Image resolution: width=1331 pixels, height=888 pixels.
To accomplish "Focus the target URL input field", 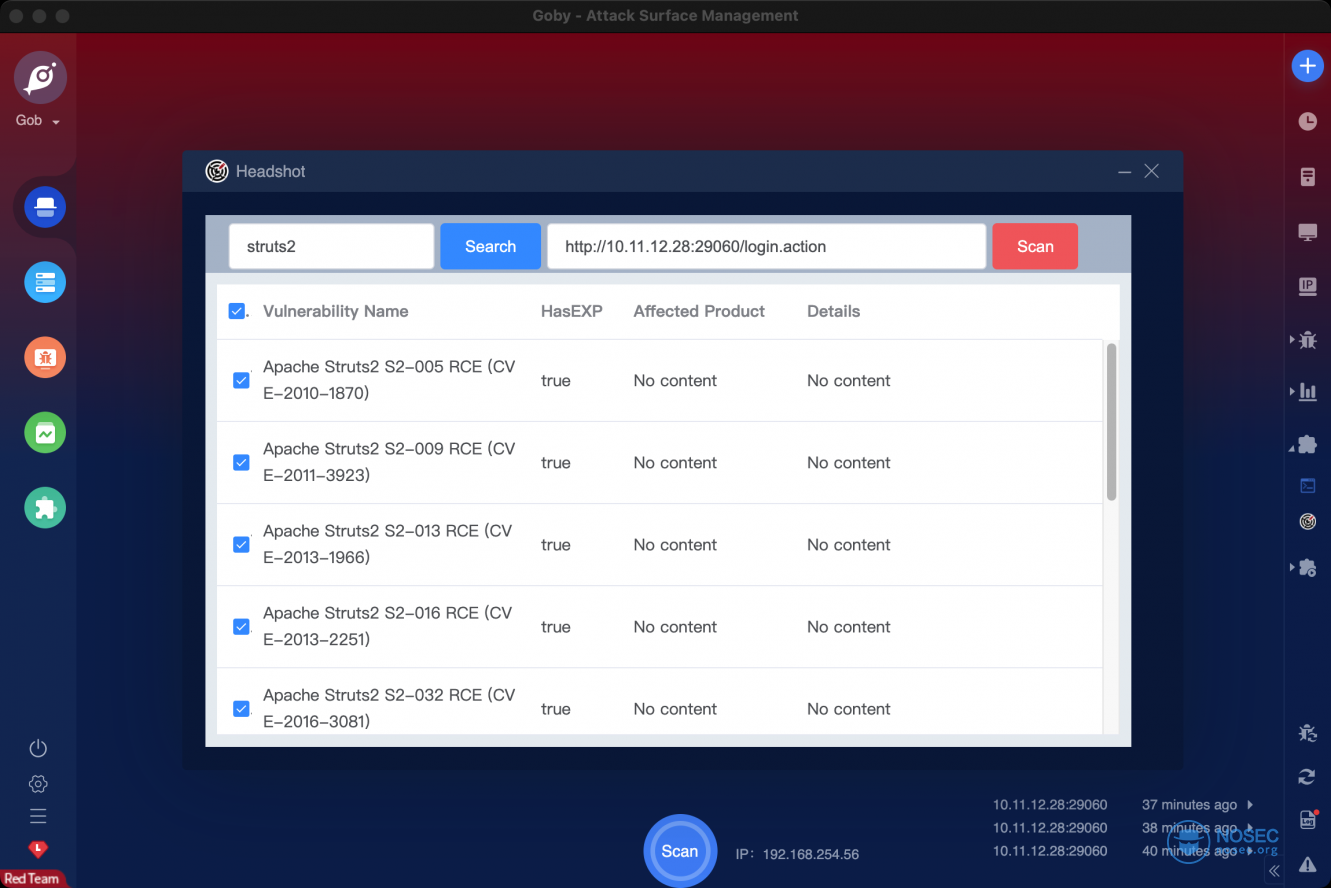I will [x=767, y=246].
